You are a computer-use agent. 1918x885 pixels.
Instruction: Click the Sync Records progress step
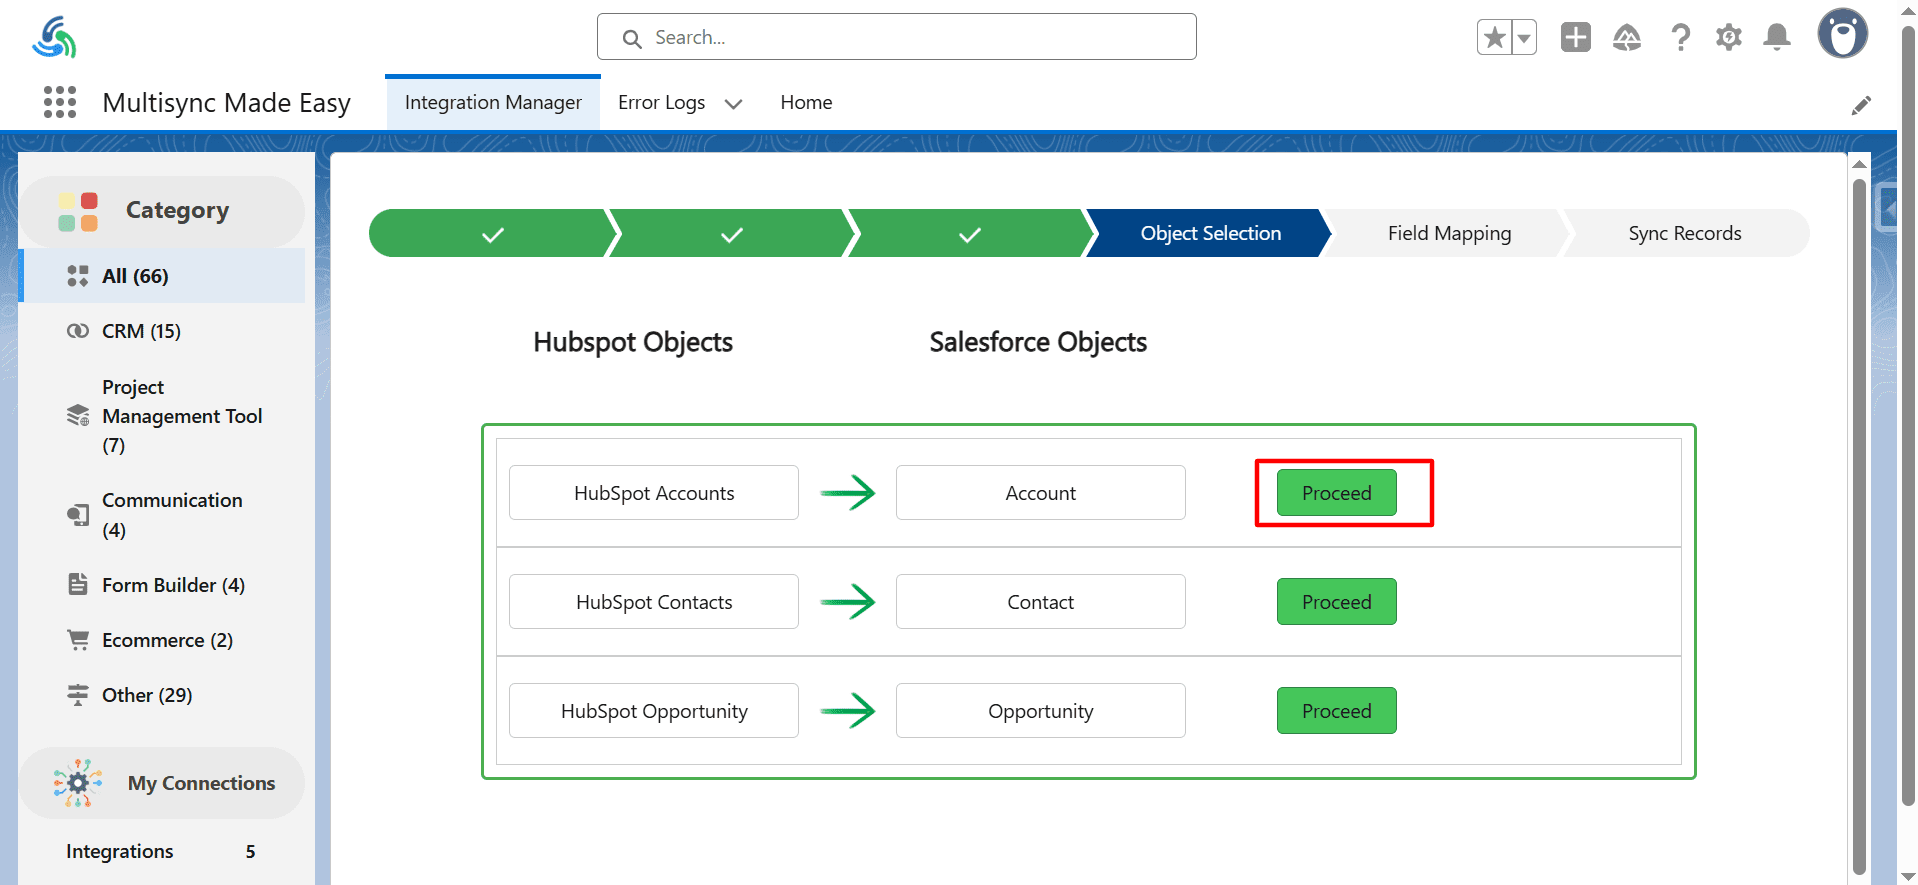[x=1684, y=233]
